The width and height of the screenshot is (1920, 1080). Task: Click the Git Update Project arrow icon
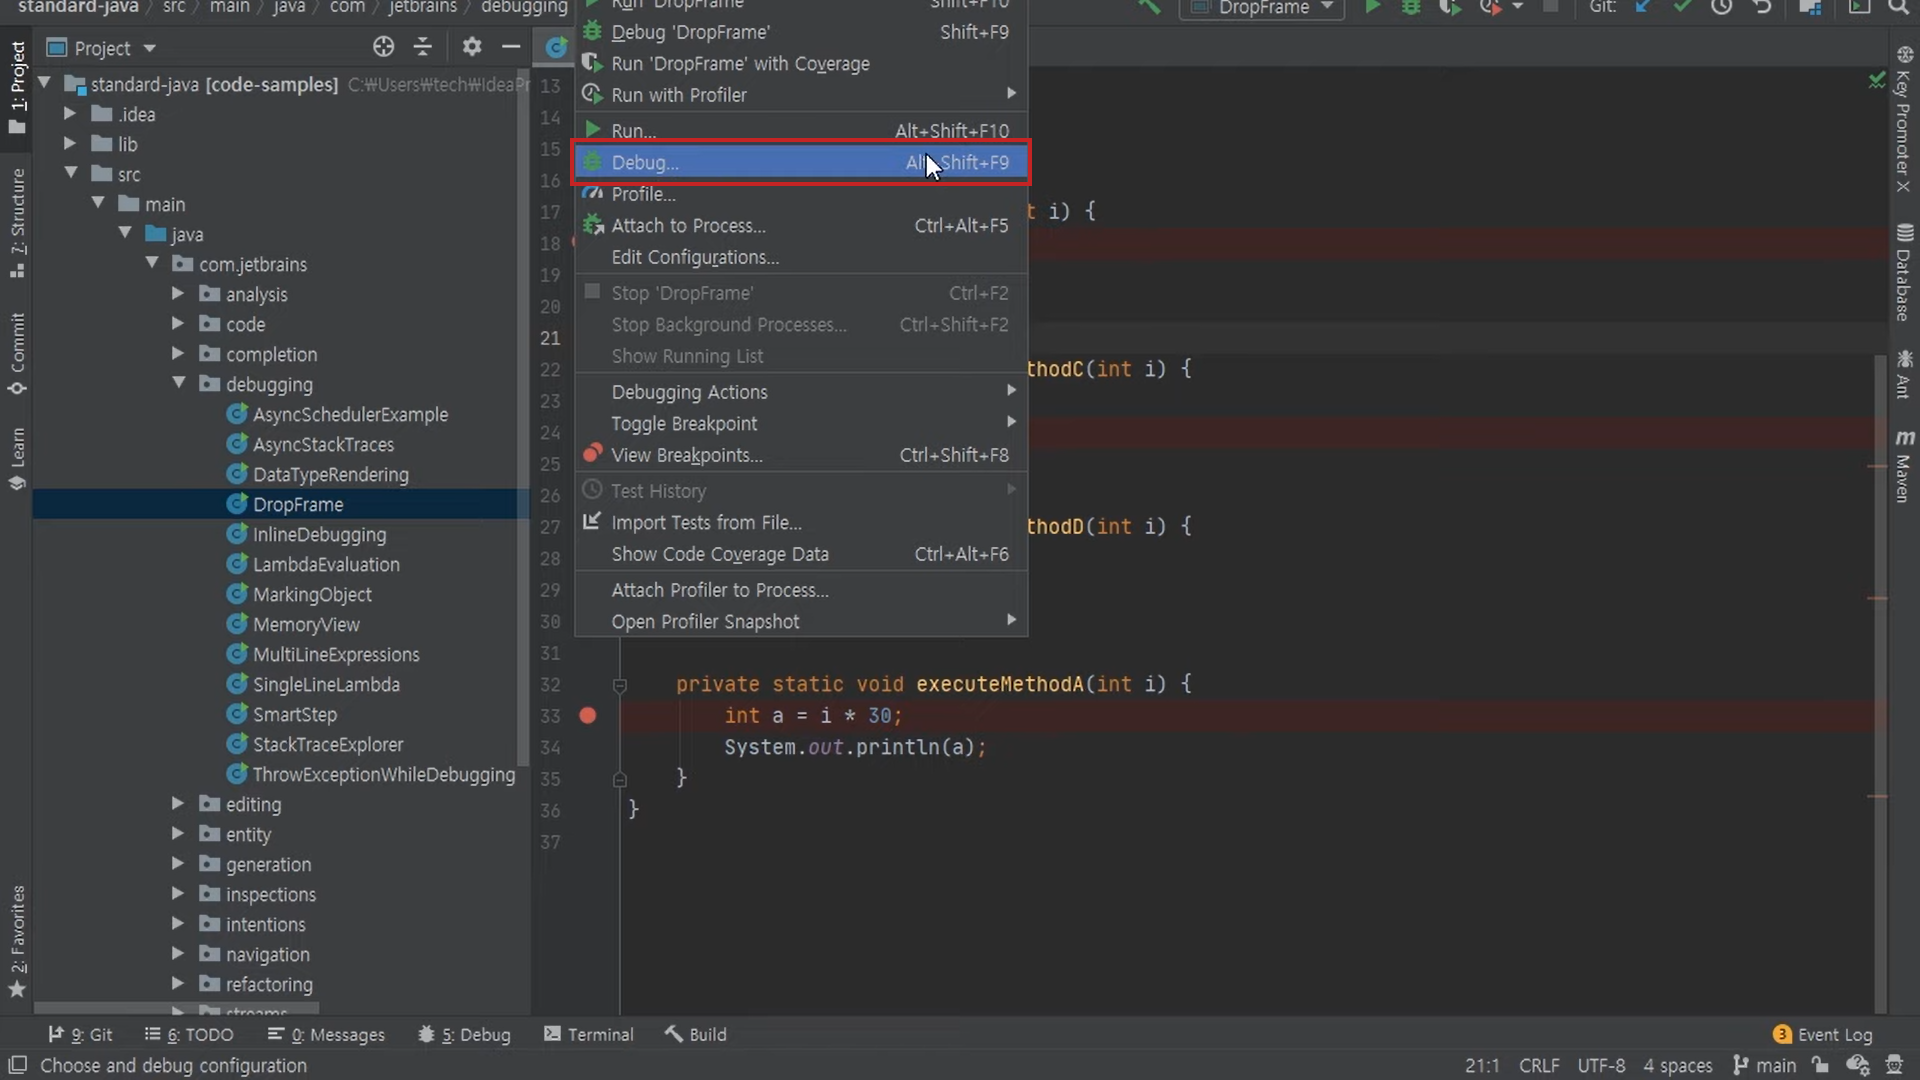pyautogui.click(x=1643, y=7)
